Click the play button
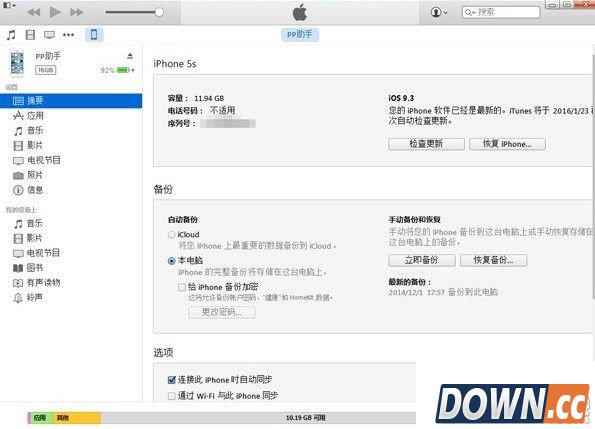 55,12
